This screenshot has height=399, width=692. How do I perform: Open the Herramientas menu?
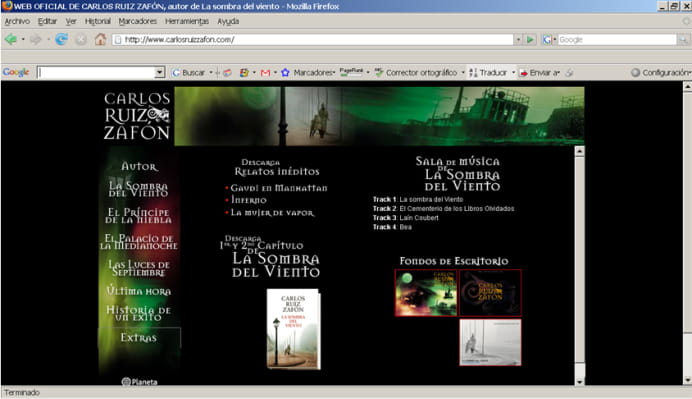187,21
